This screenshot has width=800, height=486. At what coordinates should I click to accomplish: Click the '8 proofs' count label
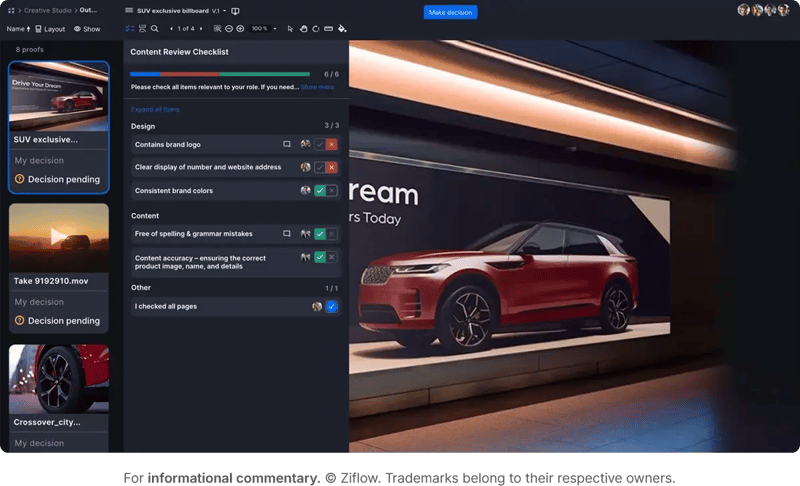pyautogui.click(x=30, y=49)
